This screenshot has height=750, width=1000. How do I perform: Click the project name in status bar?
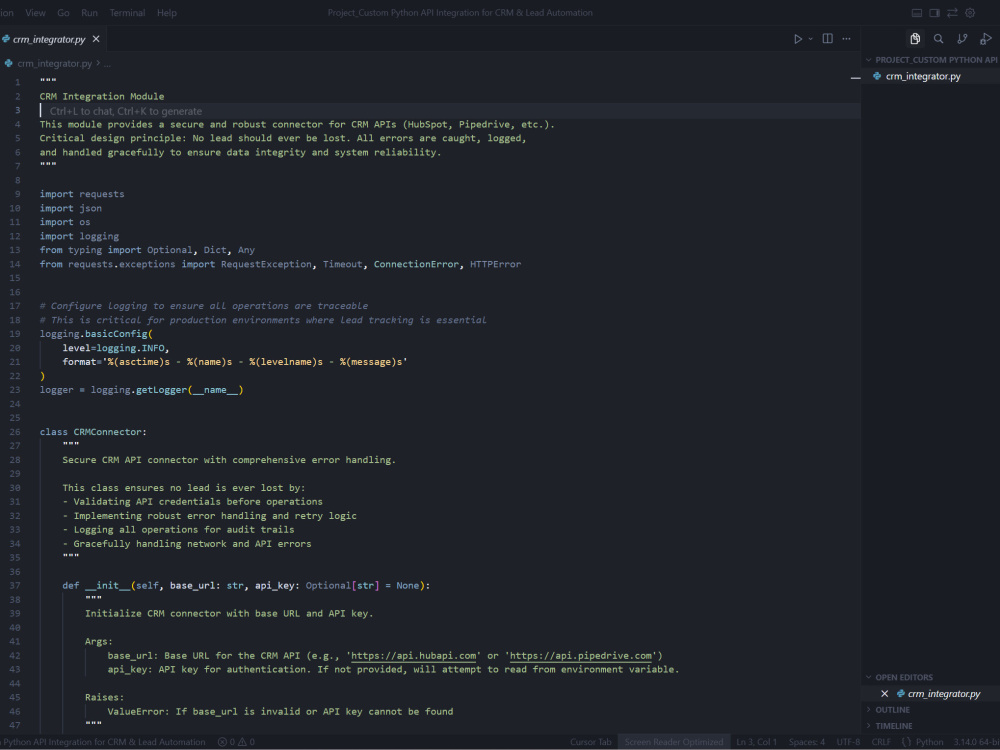pos(103,742)
